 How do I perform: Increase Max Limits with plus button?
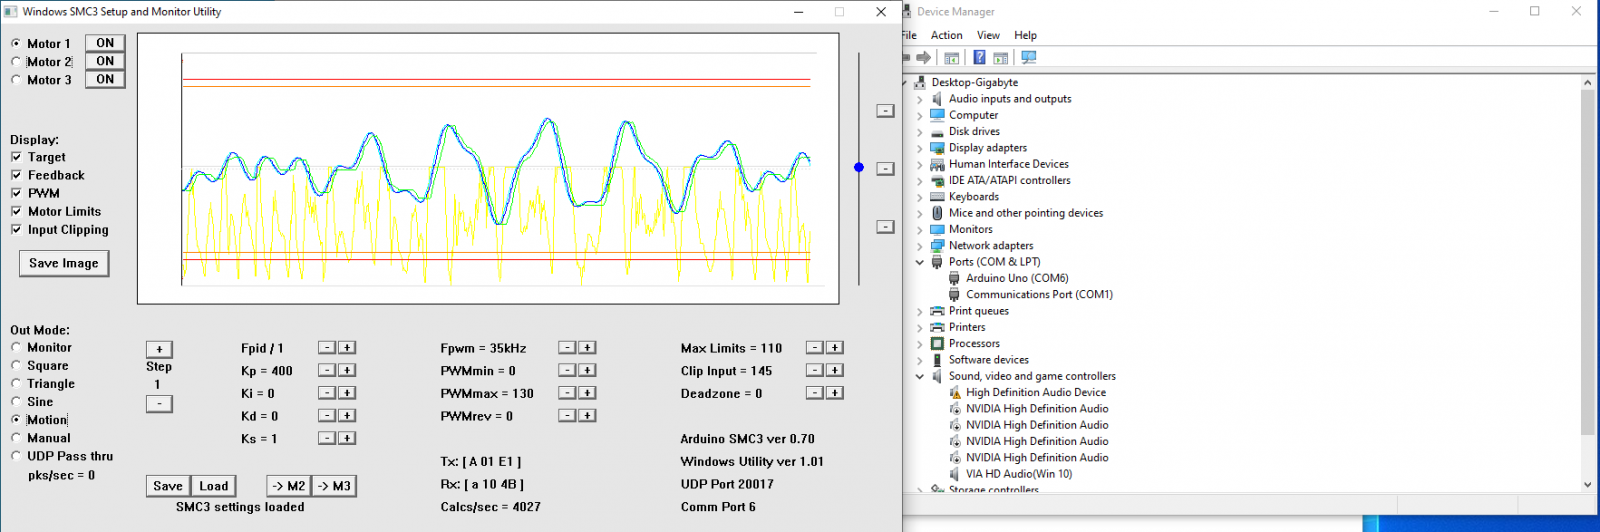[x=835, y=347]
